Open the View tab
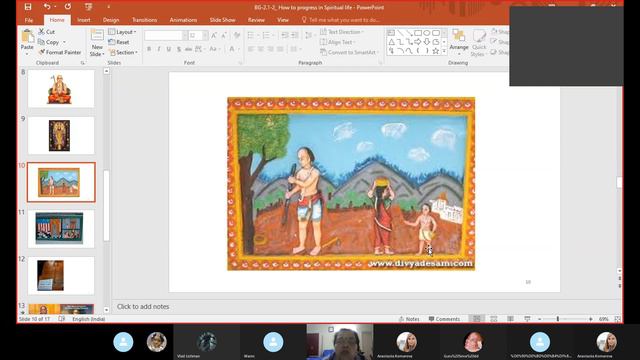This screenshot has width=640, height=360. click(283, 20)
